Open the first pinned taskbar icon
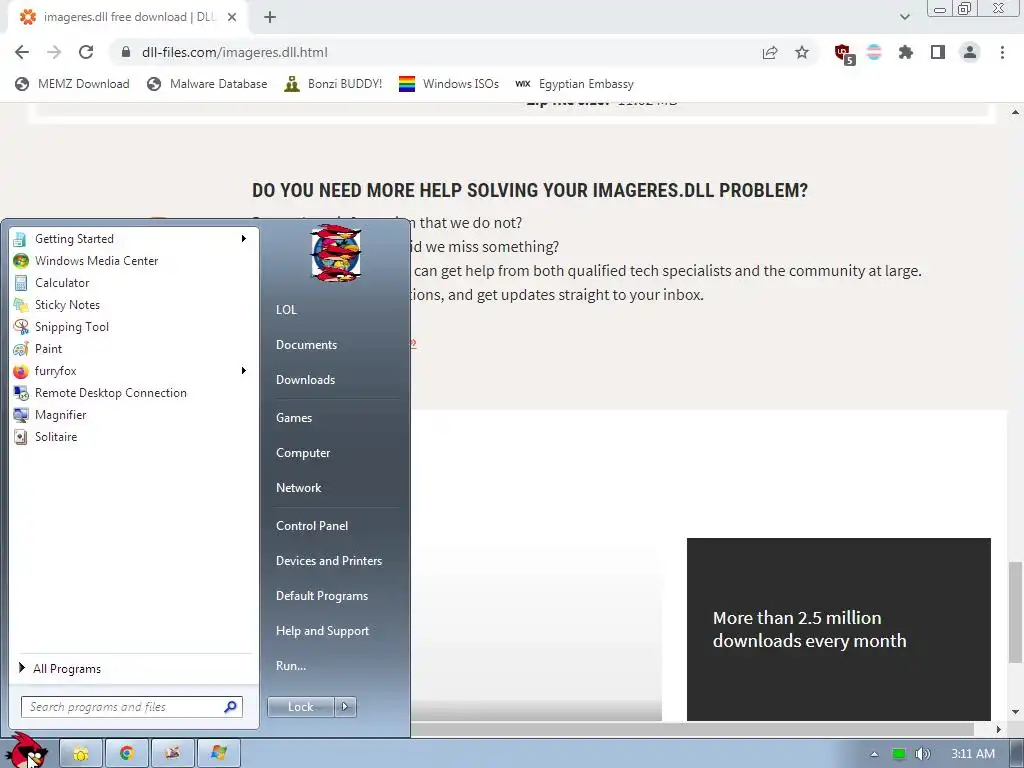The width and height of the screenshot is (1024, 768). click(81, 754)
